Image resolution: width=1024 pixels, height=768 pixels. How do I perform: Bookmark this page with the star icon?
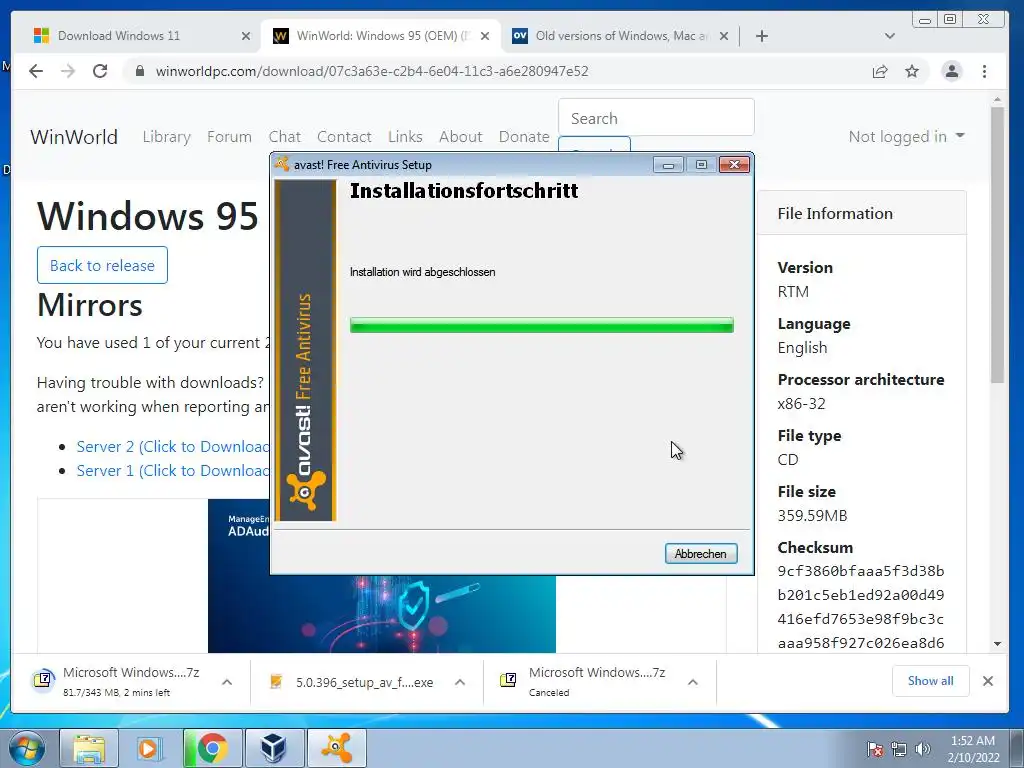click(x=912, y=71)
